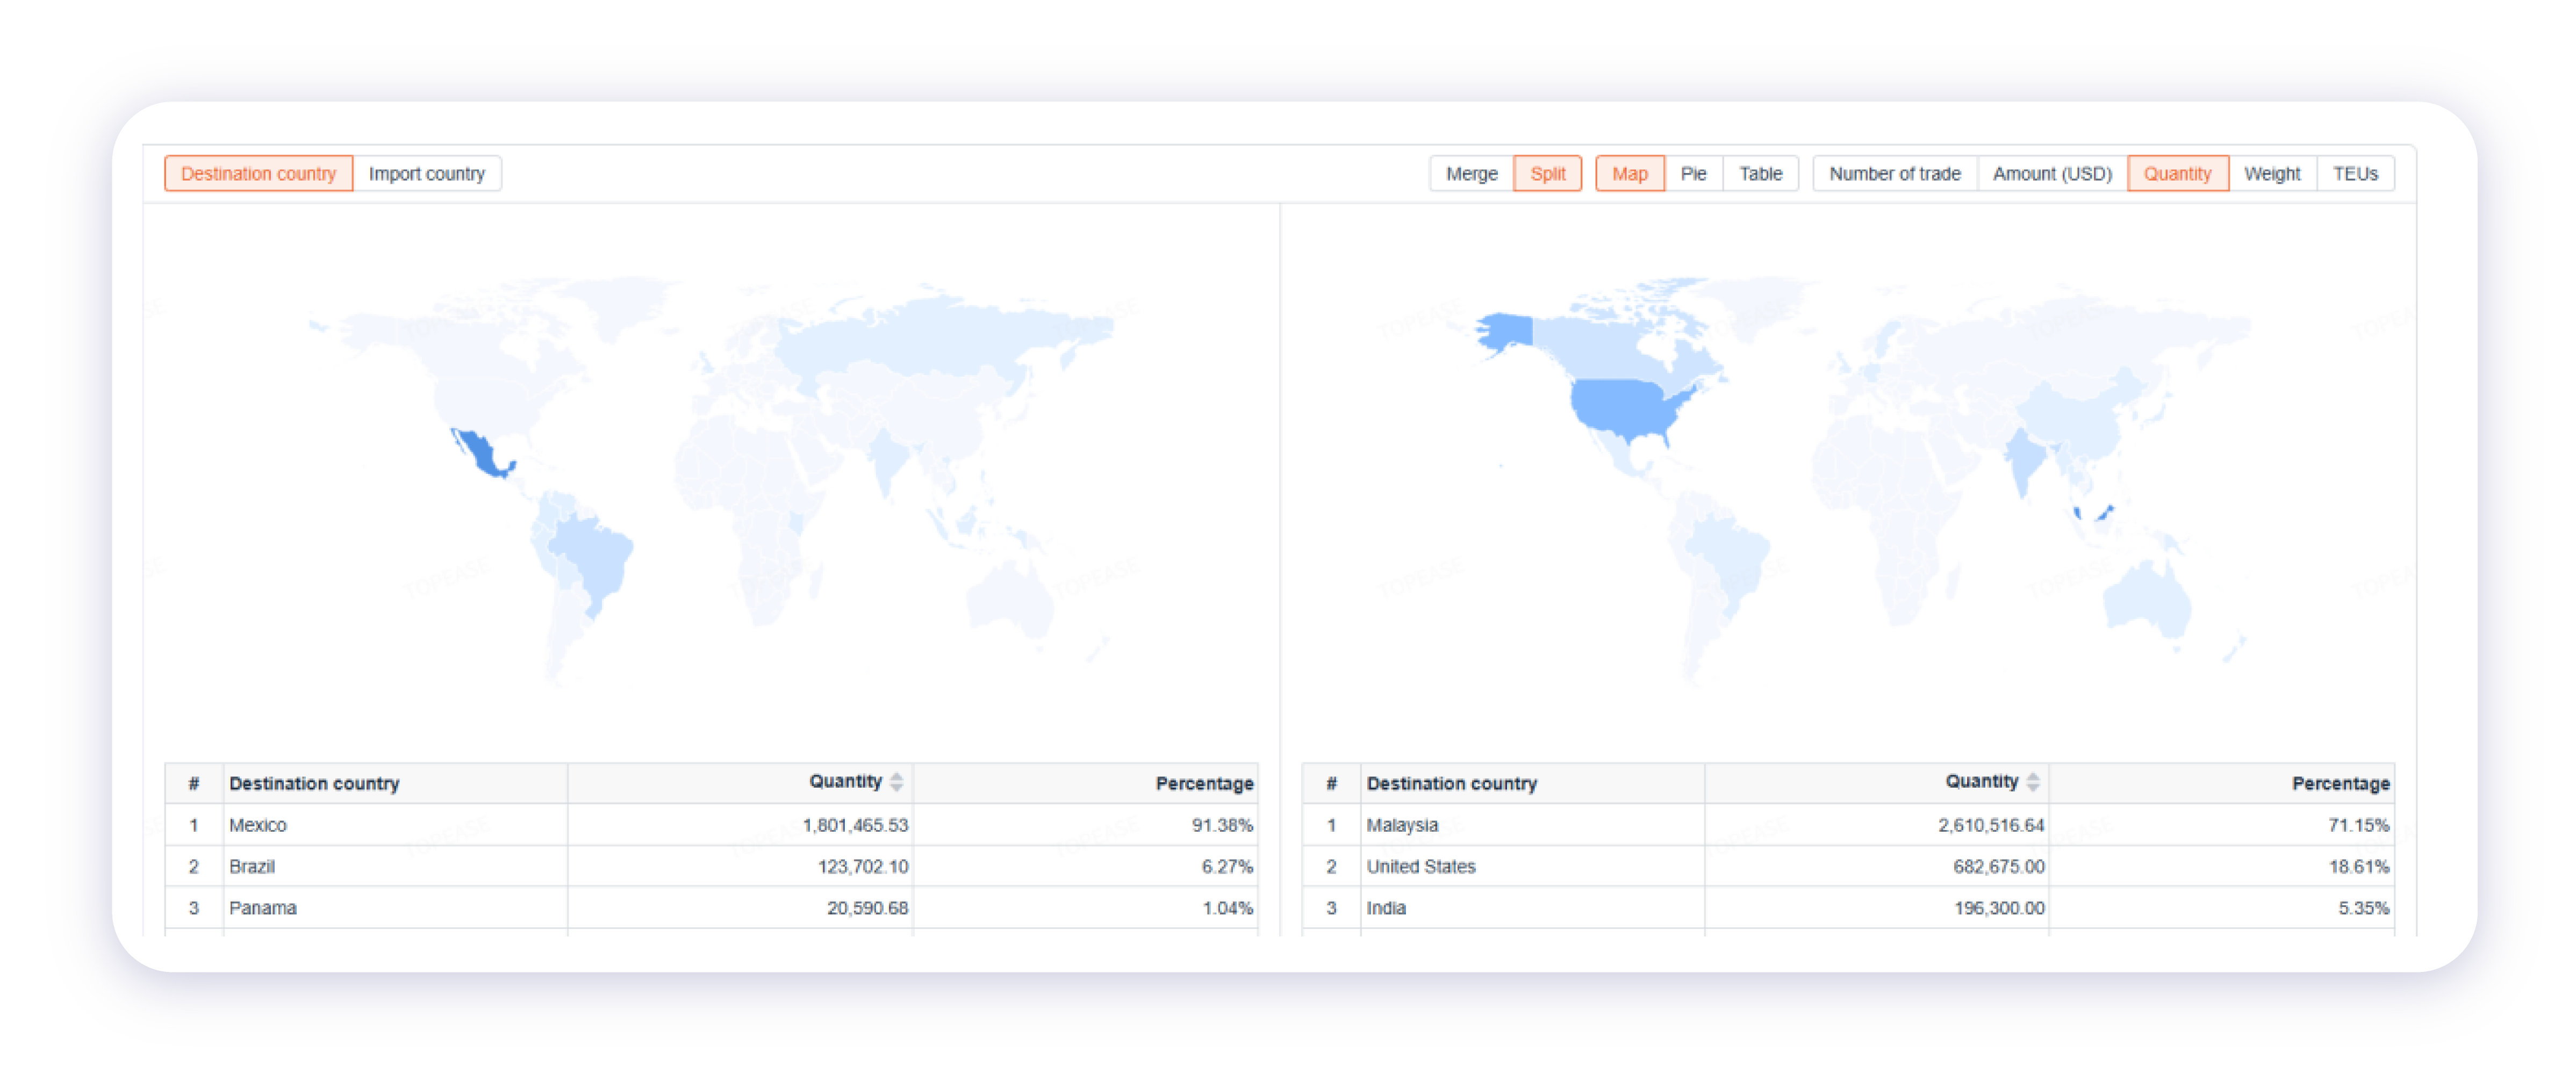Click the India table row
The height and width of the screenshot is (1074, 2576).
1848,908
